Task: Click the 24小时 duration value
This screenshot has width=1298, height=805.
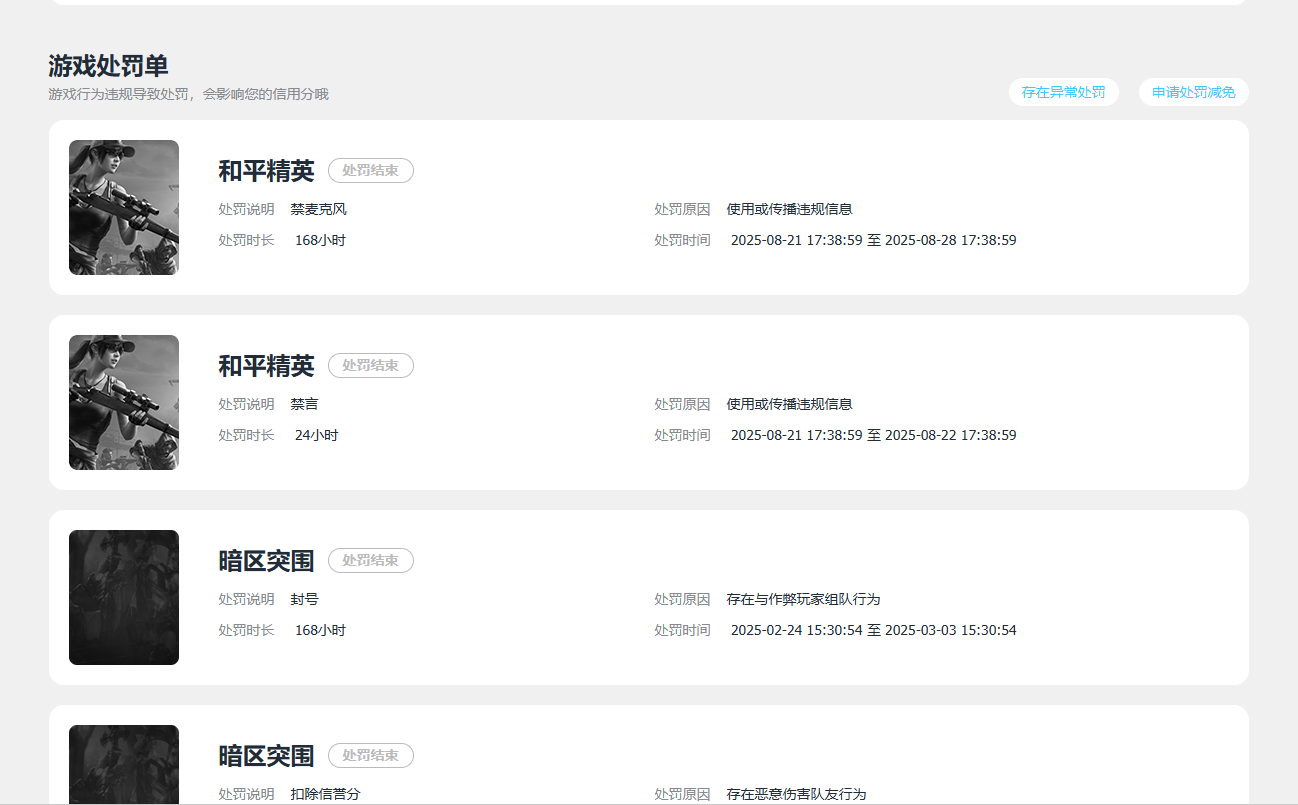Action: coord(317,435)
